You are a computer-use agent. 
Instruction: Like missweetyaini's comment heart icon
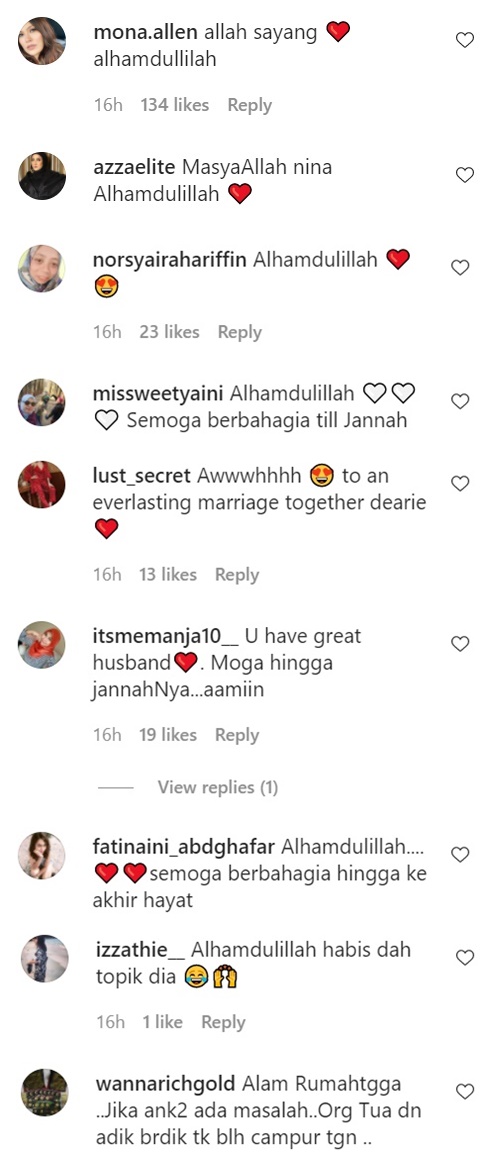(460, 402)
